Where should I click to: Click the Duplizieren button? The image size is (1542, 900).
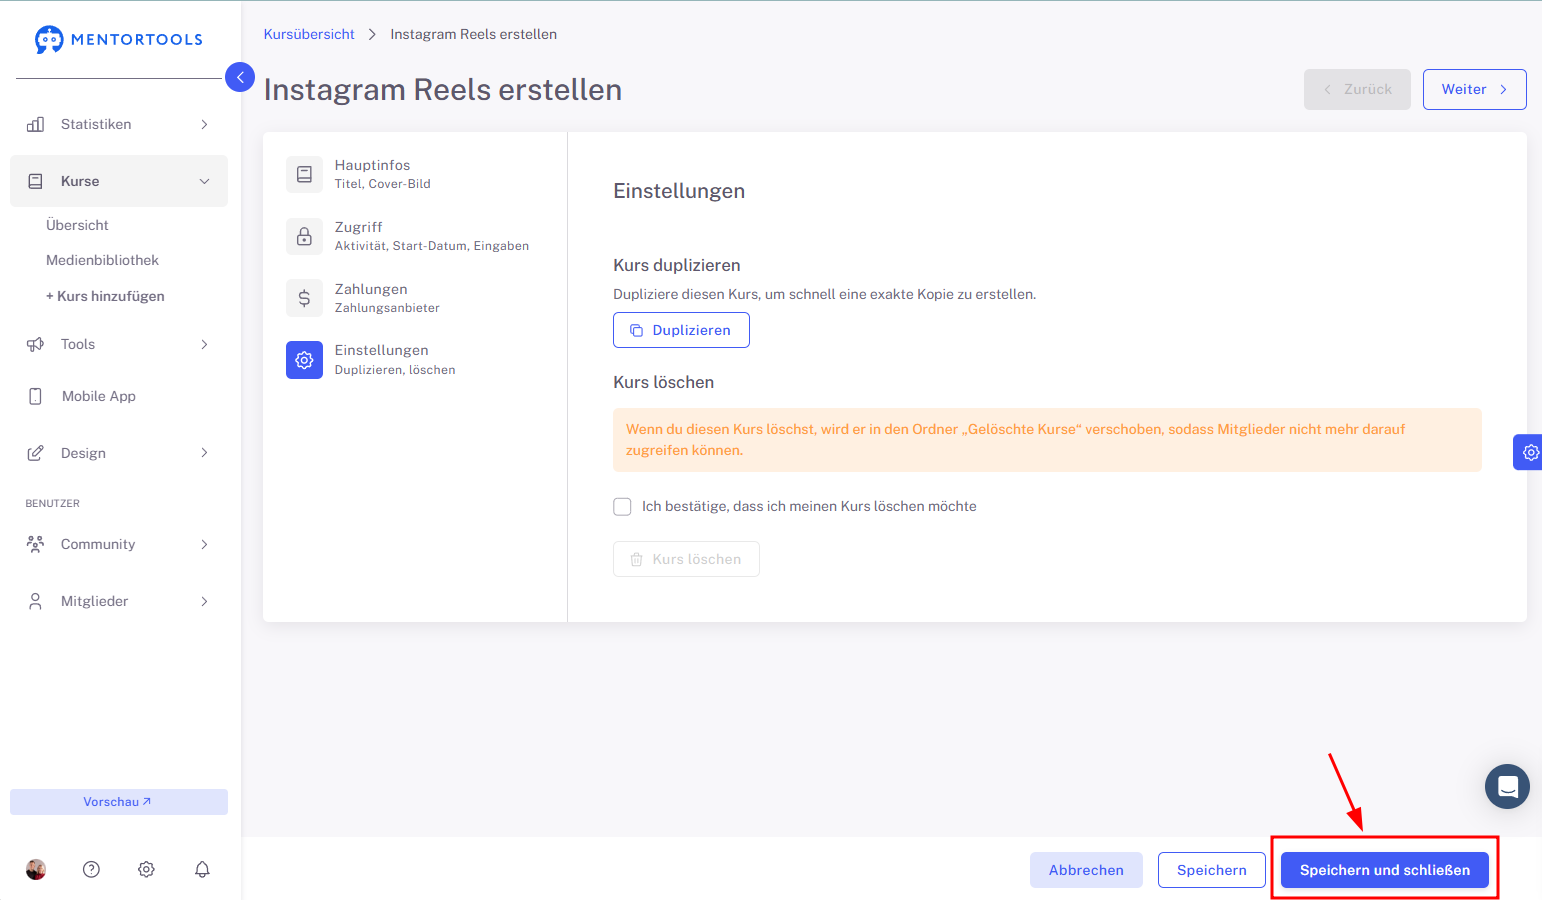pyautogui.click(x=681, y=330)
